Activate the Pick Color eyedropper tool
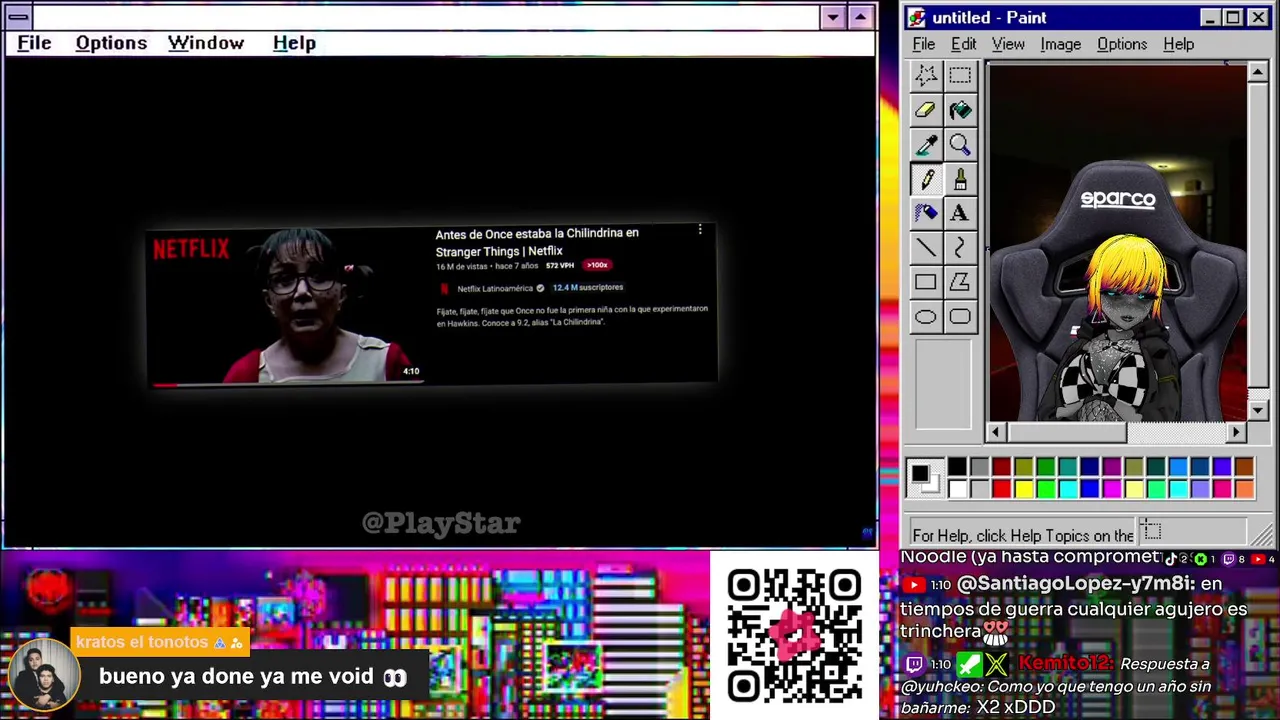The image size is (1280, 720). (926, 145)
